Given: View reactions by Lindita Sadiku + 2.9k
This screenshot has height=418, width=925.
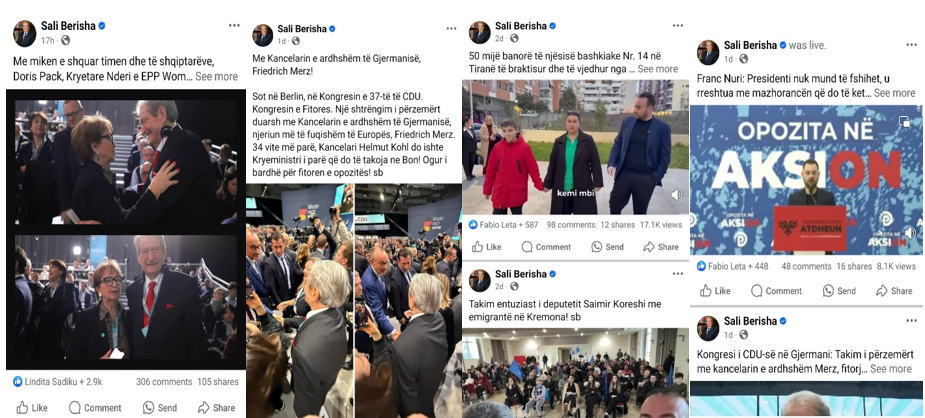Looking at the screenshot, I should pos(58,381).
